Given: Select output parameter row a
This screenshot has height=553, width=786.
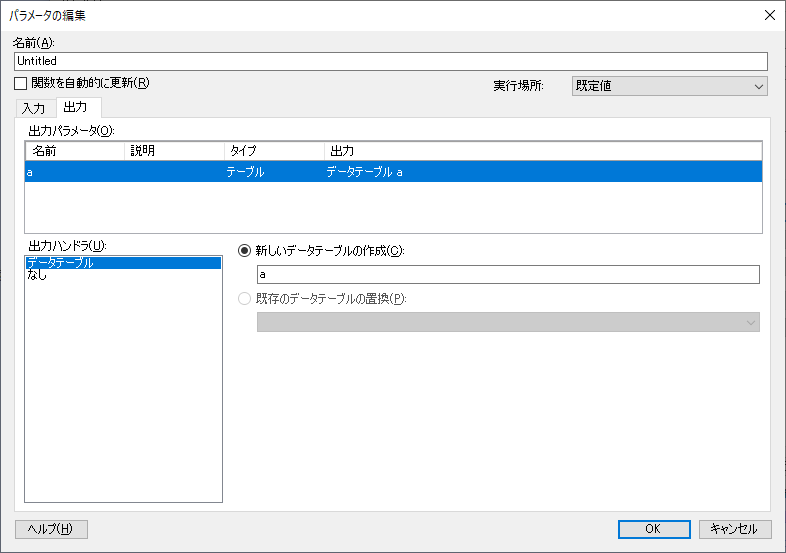Looking at the screenshot, I should point(394,172).
